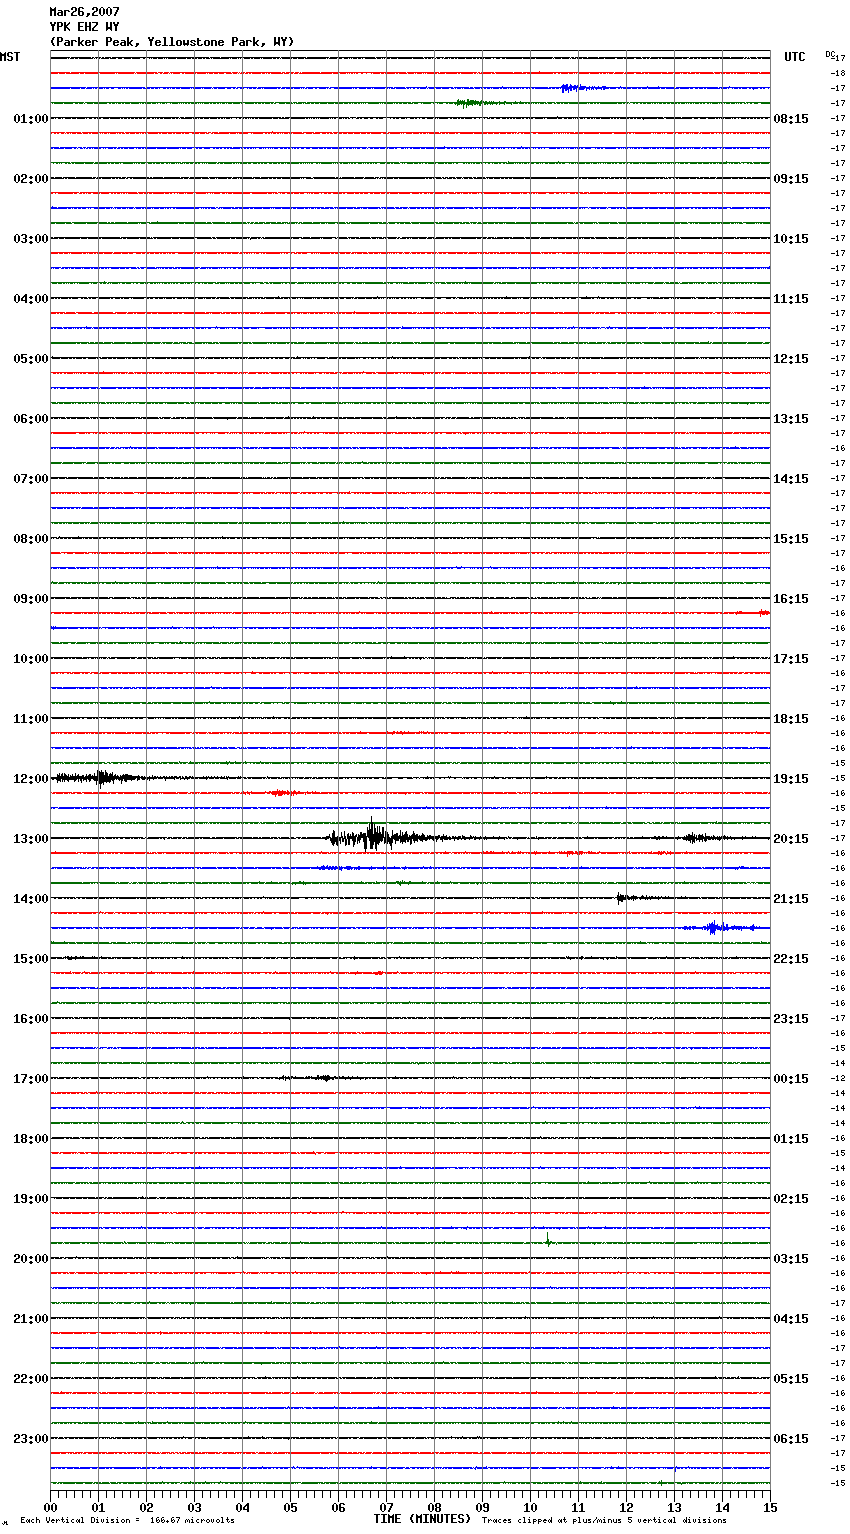Image resolution: width=850 pixels, height=1534 pixels.
Task: Select the 01:00 MST time label
Action: tap(31, 119)
